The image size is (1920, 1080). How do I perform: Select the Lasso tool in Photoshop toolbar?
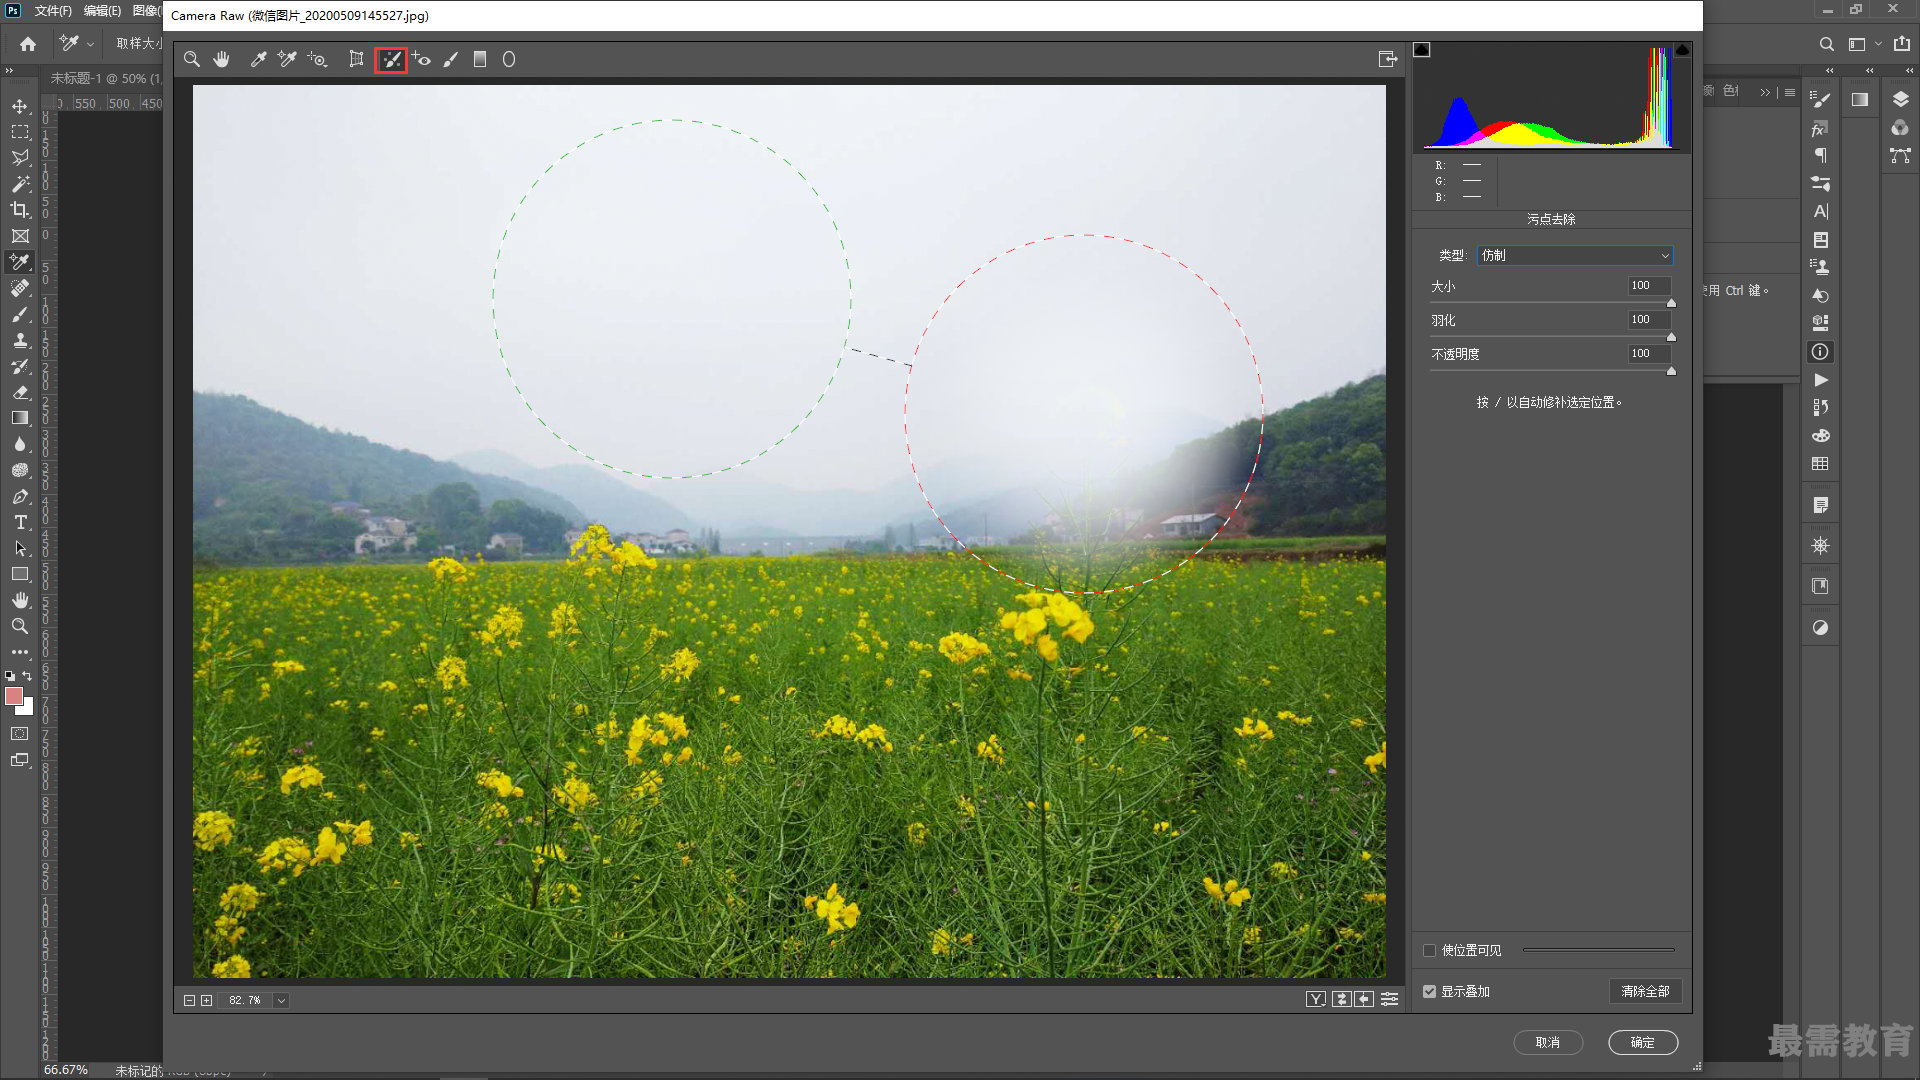pos(20,158)
